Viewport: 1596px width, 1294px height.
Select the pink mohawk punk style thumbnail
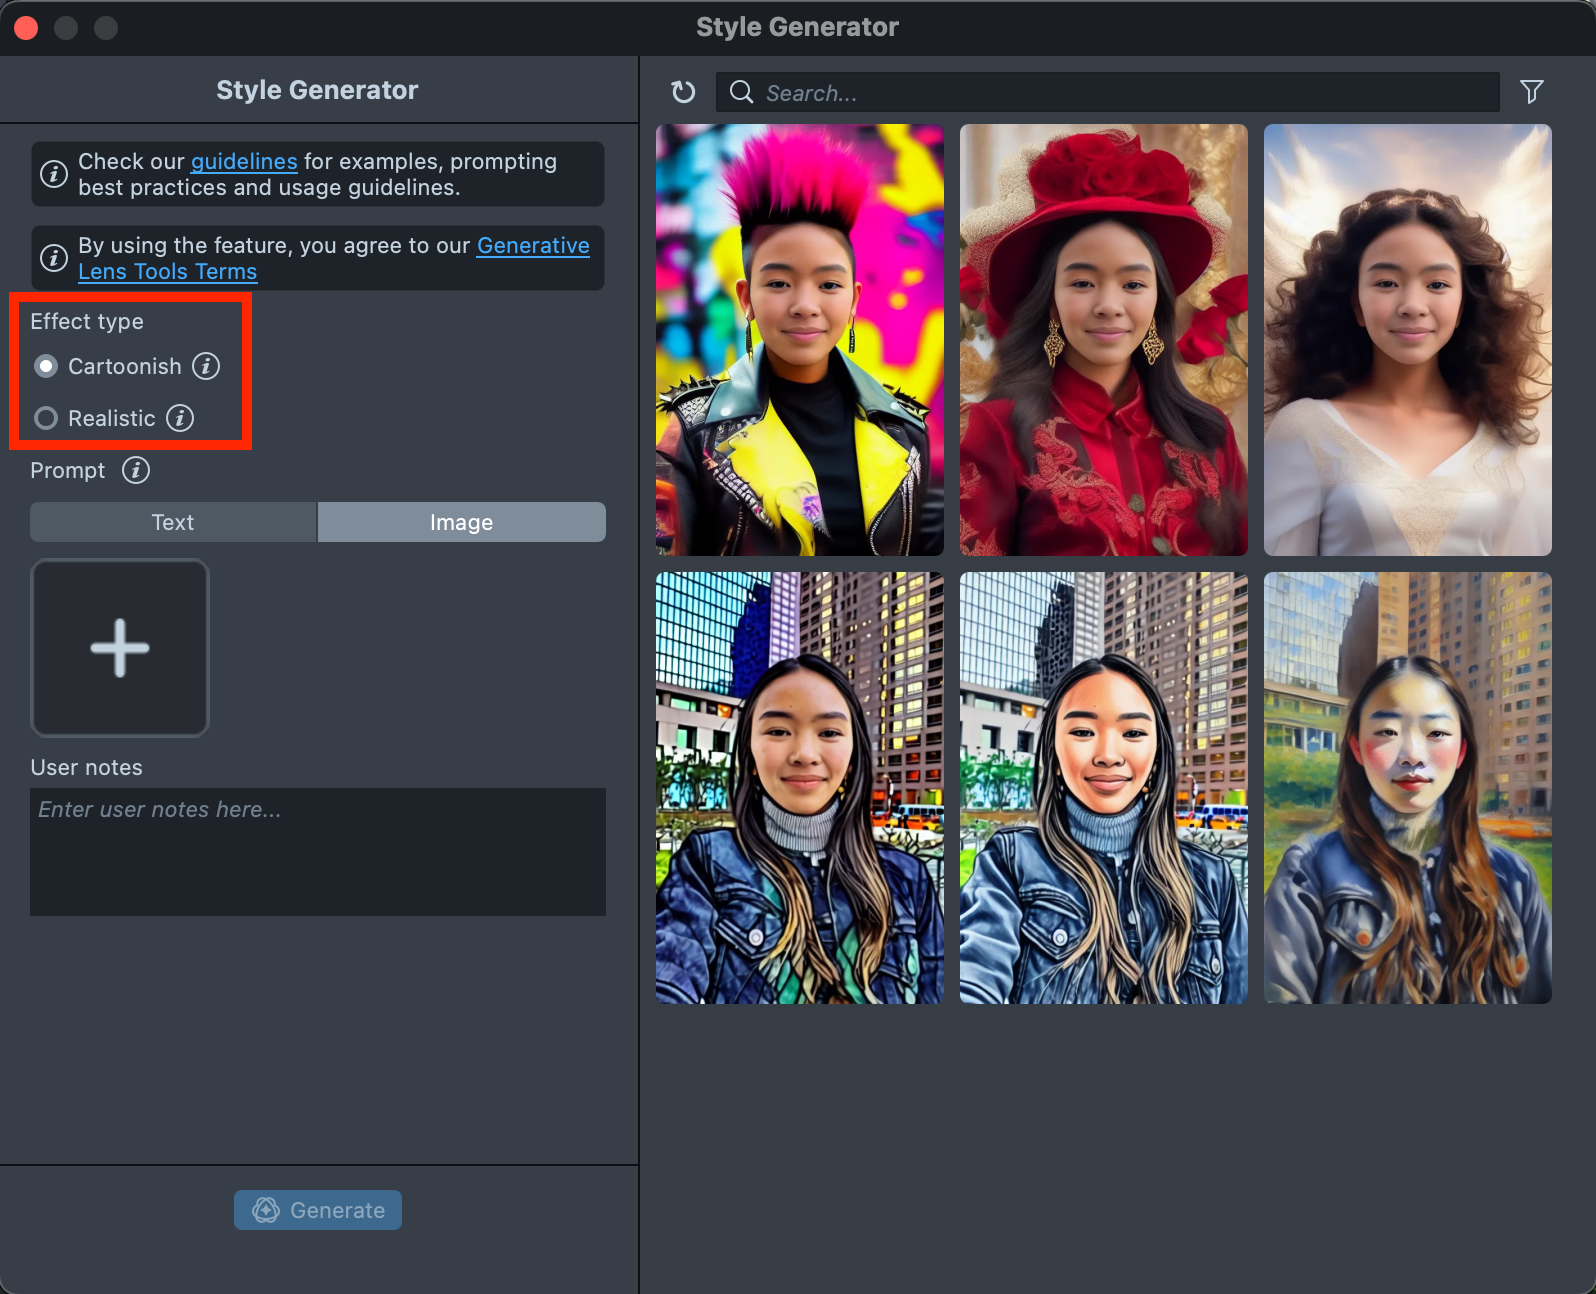tap(799, 340)
